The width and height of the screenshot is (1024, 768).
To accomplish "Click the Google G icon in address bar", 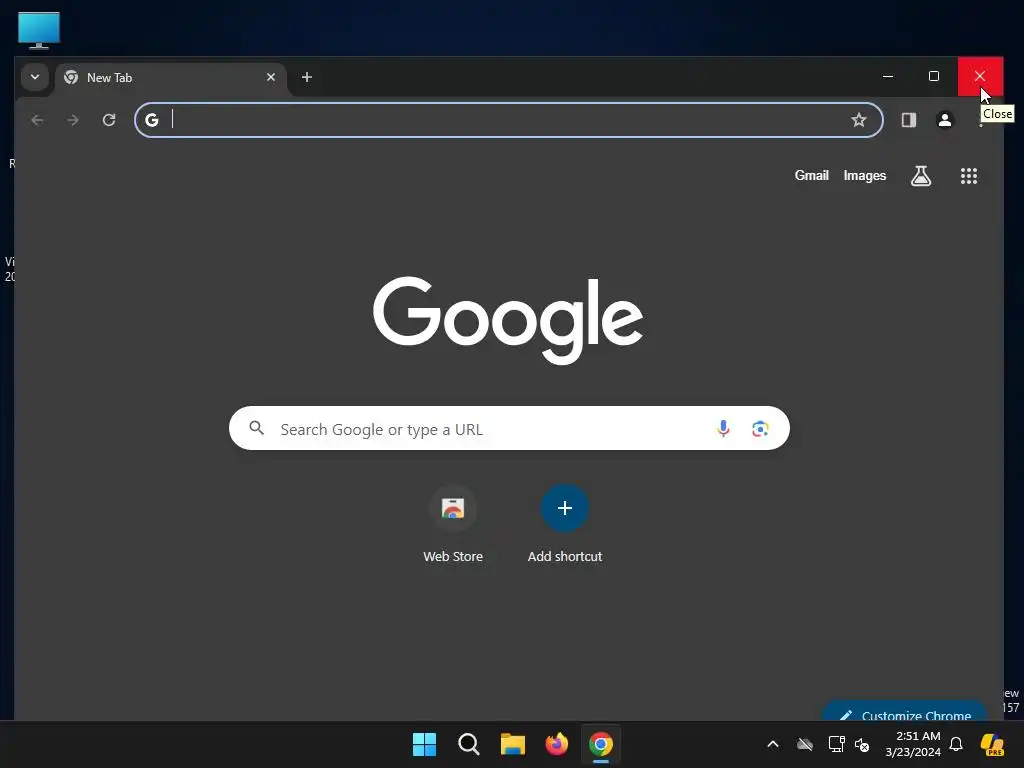I will tap(152, 120).
